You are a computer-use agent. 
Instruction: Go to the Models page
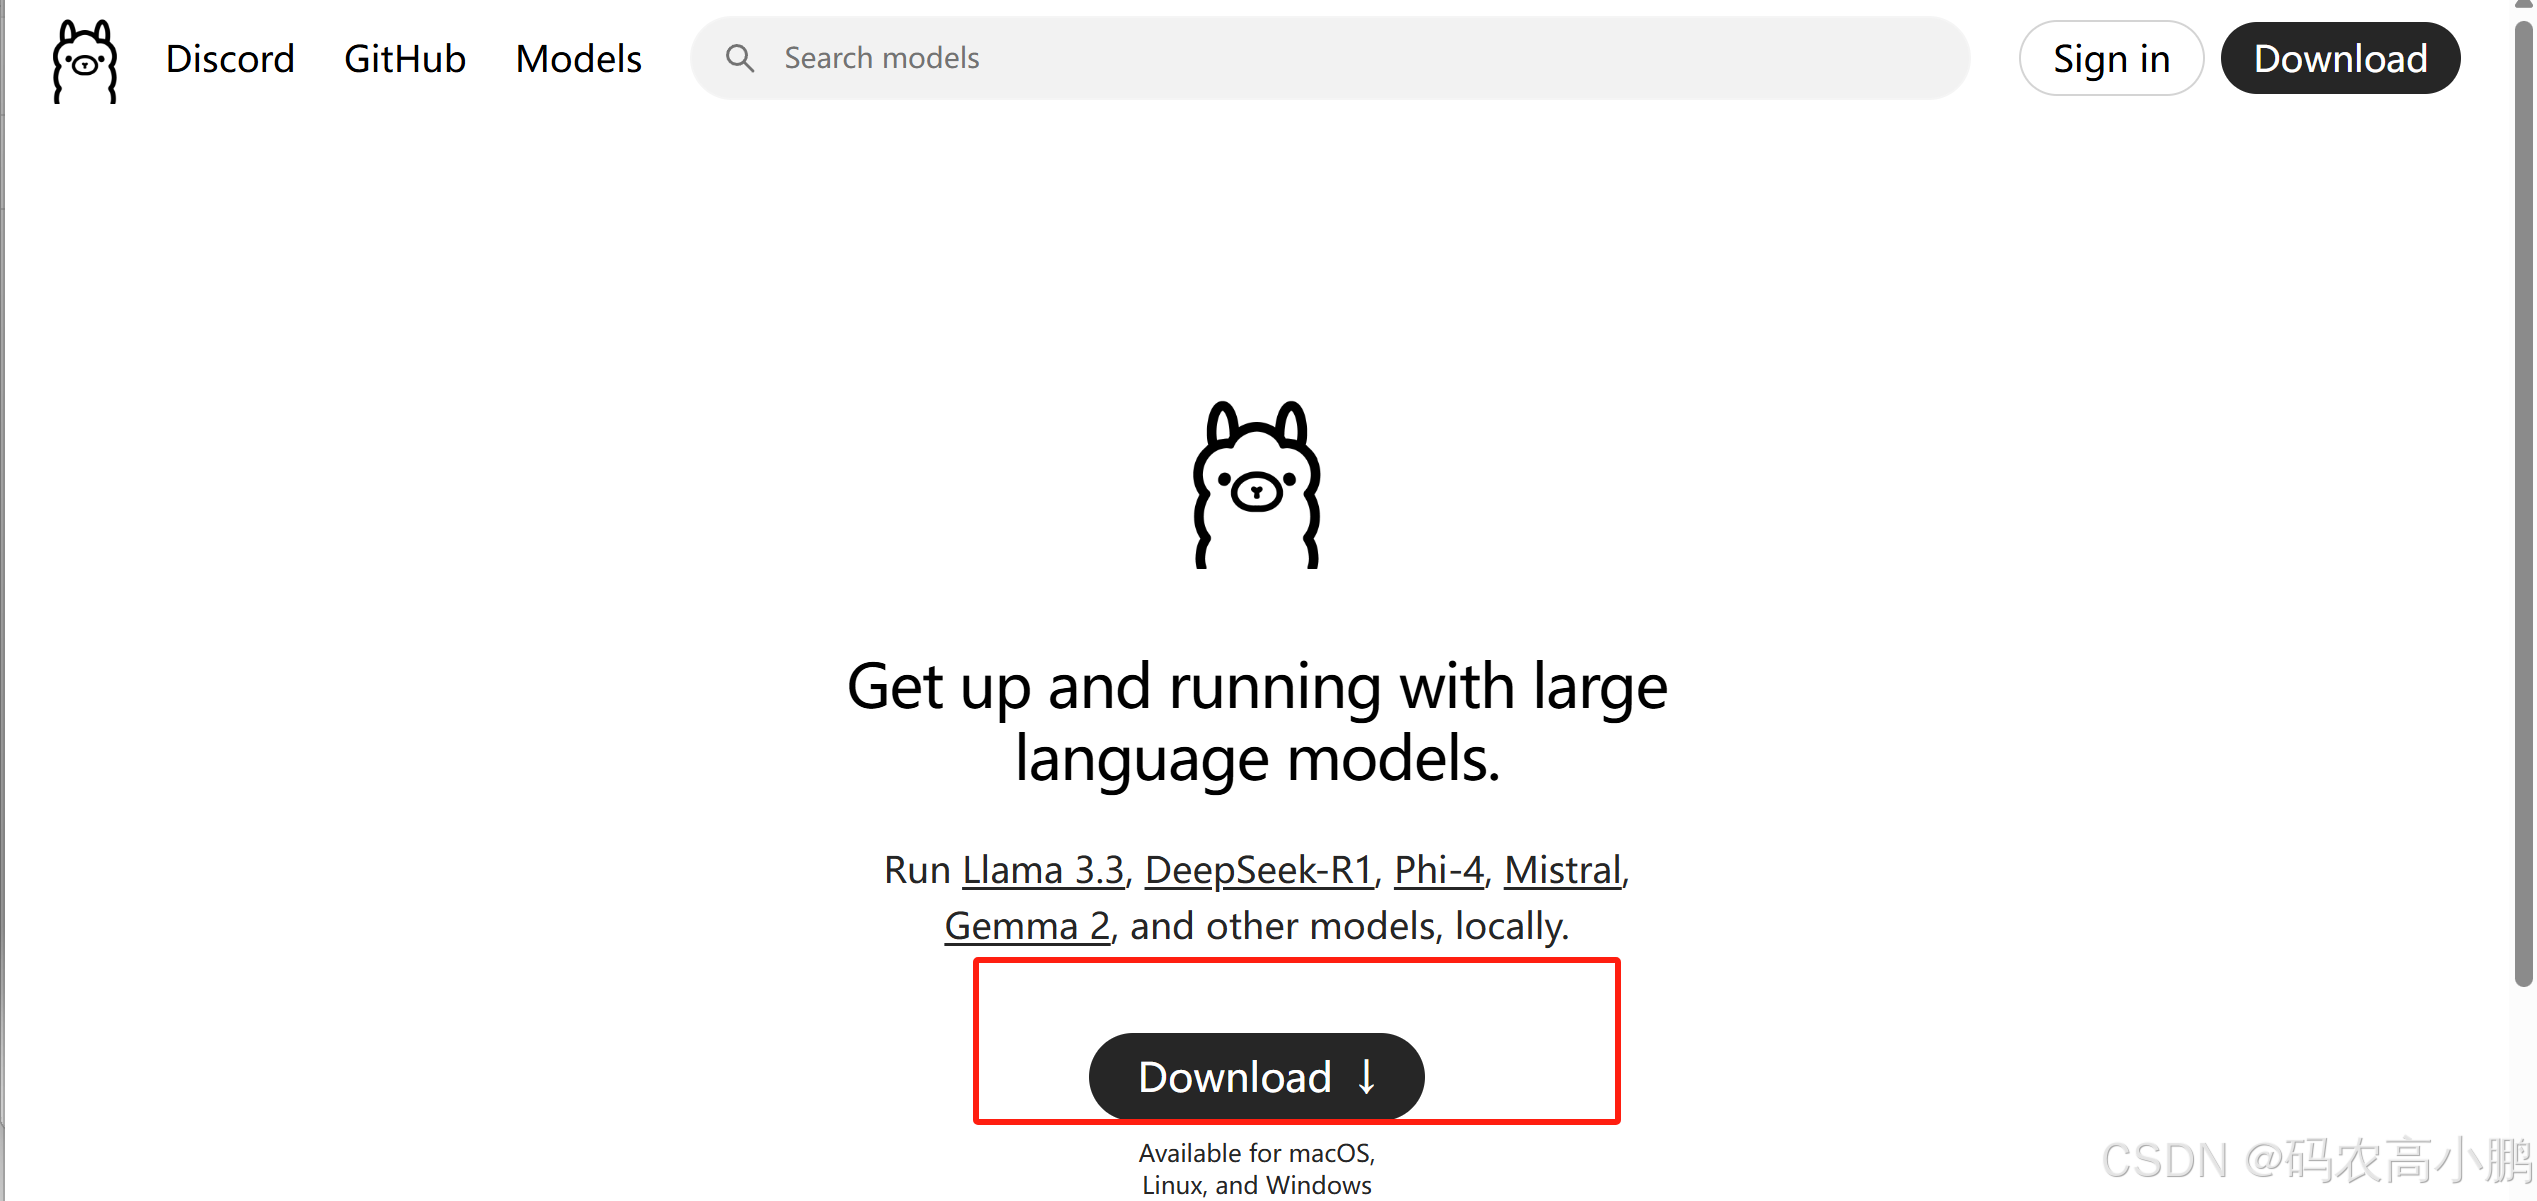(x=578, y=58)
